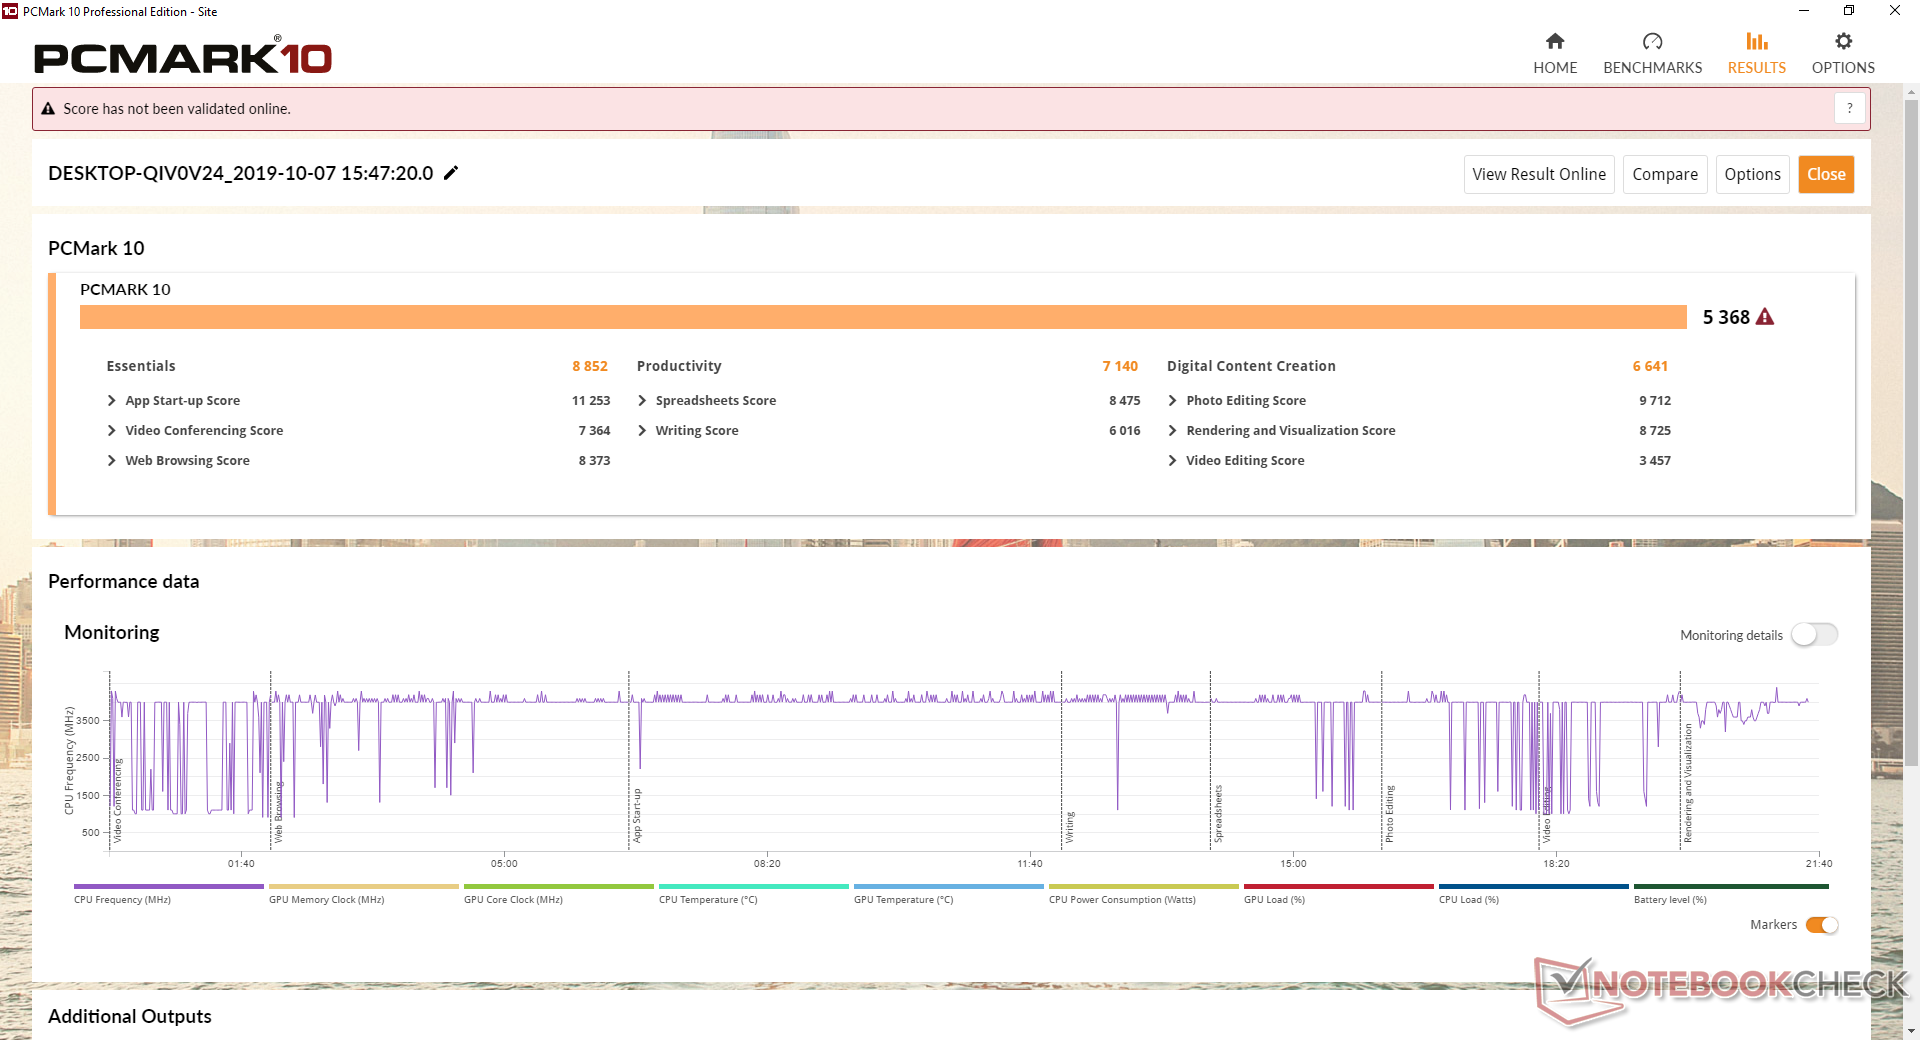
Task: Click the 15:00 time axis label
Action: 1293,863
